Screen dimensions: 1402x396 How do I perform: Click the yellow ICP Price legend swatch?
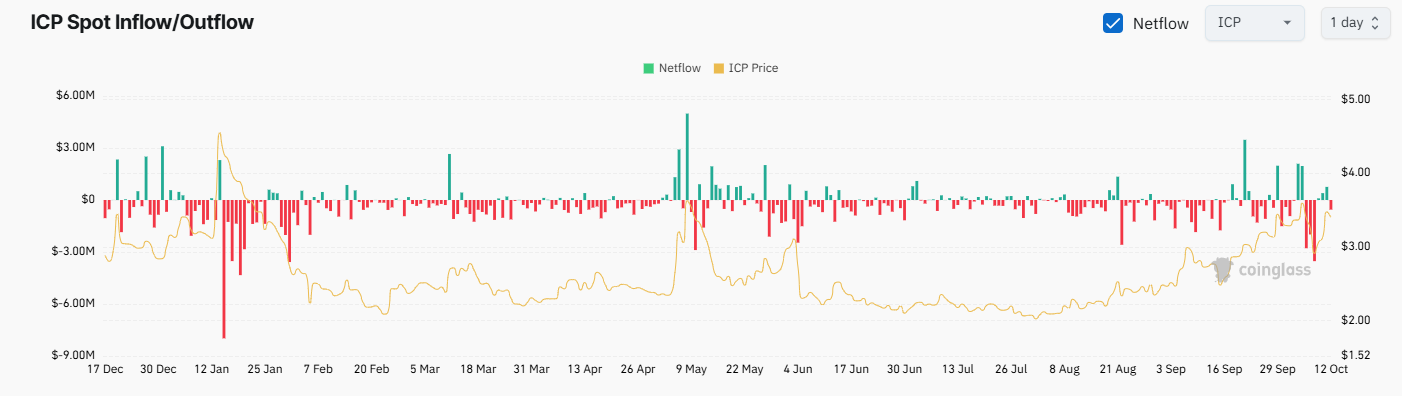pyautogui.click(x=718, y=68)
